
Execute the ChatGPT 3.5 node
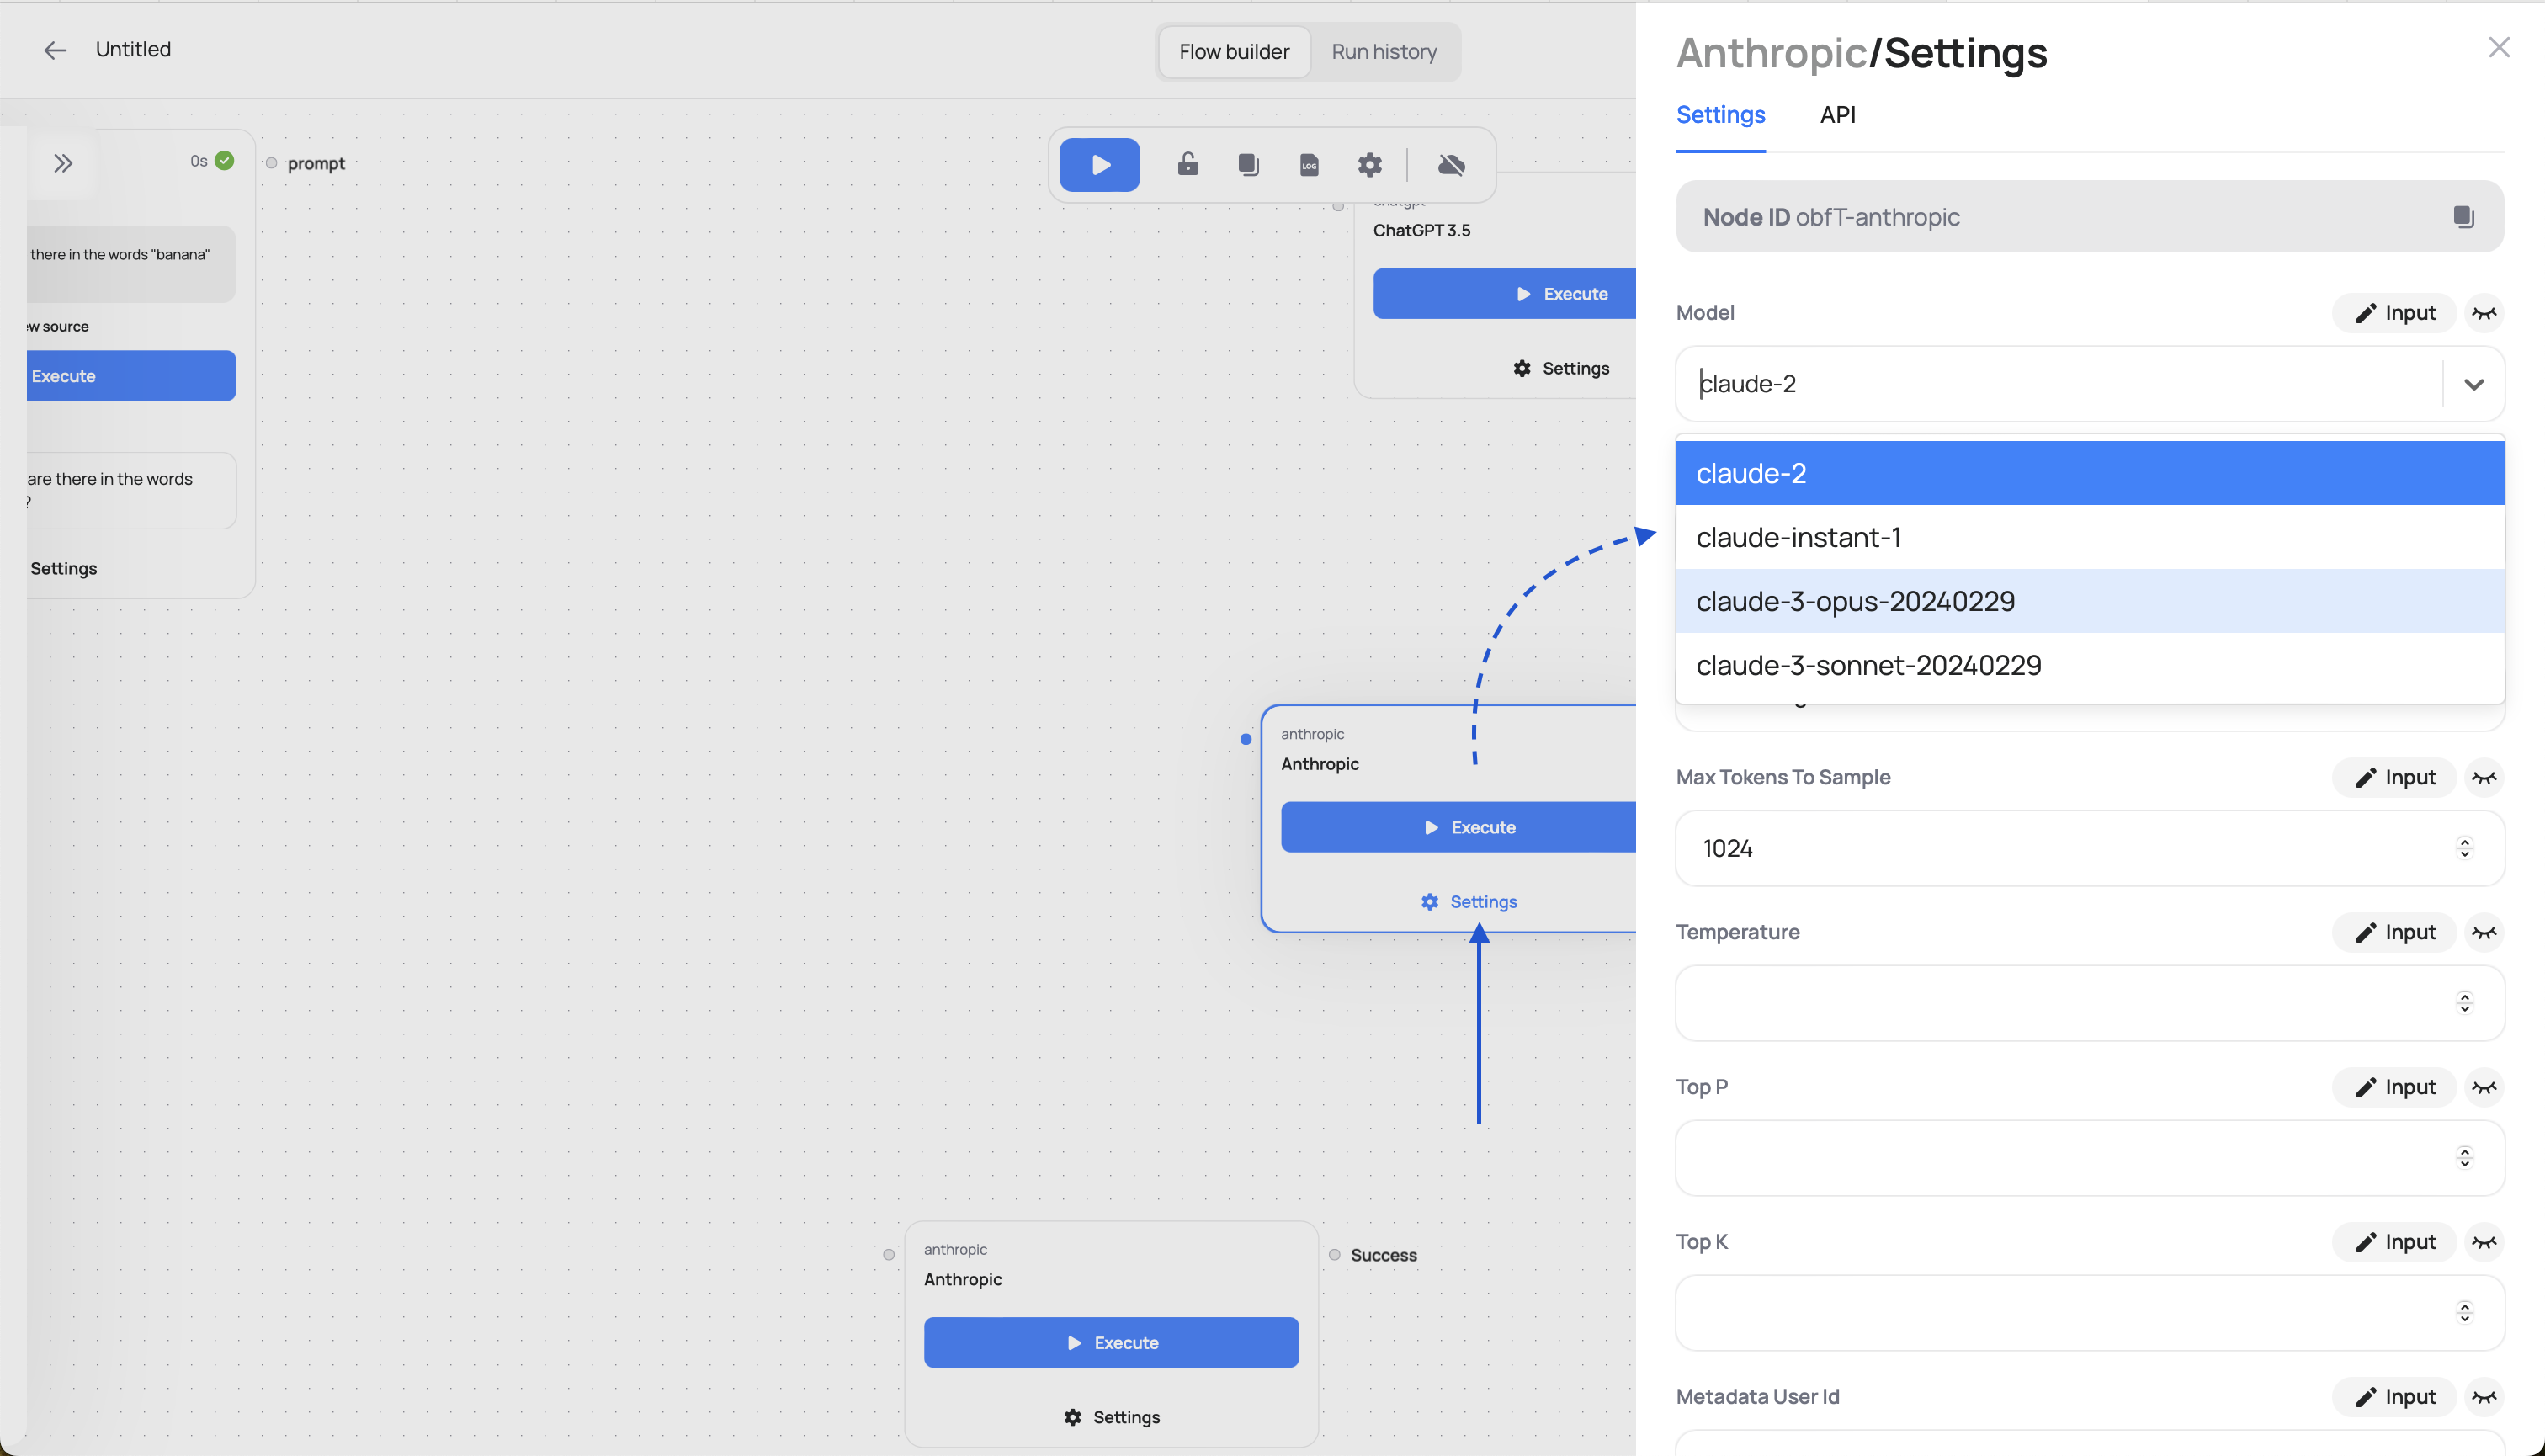(x=1504, y=294)
